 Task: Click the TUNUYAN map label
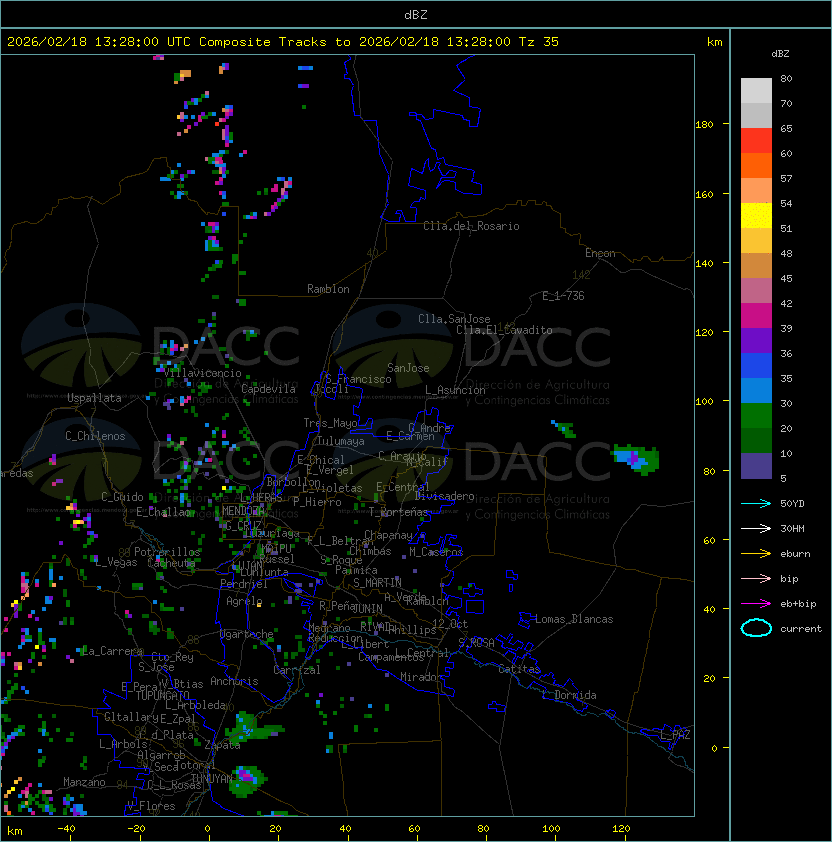point(212,778)
